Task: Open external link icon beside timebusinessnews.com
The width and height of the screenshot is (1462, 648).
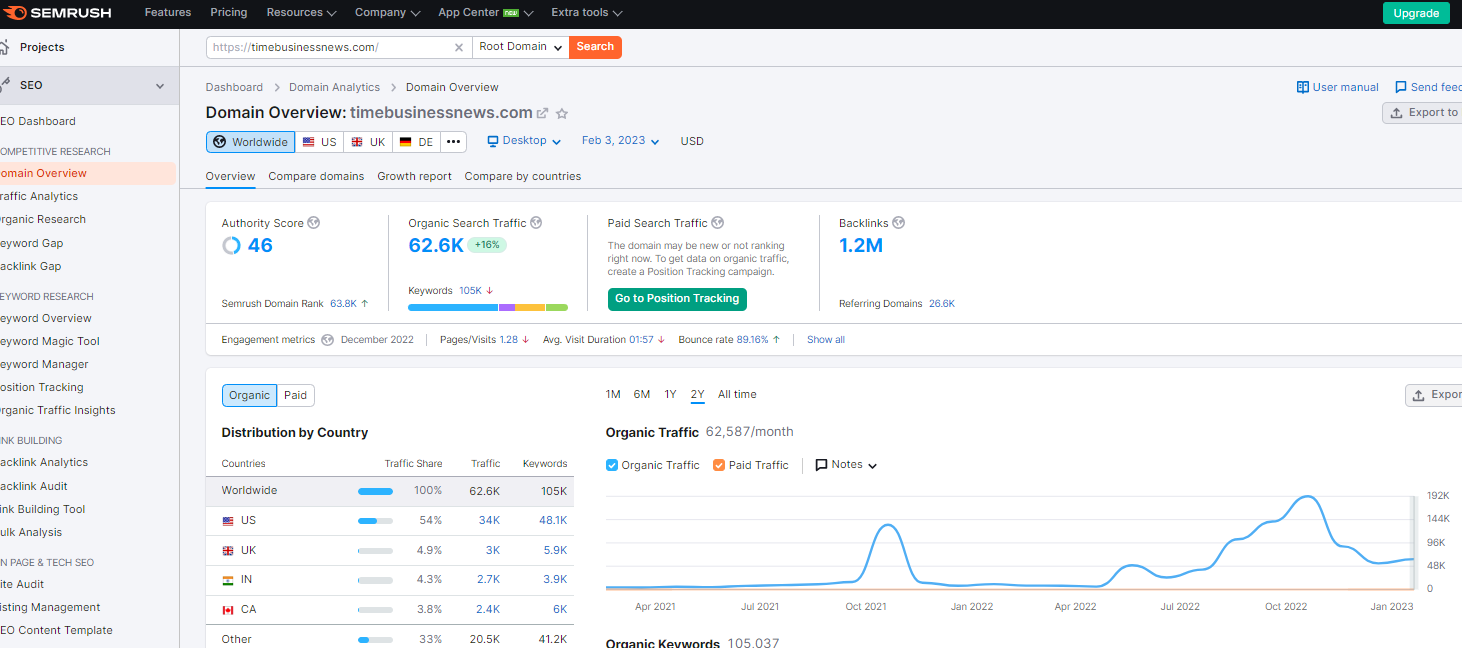Action: coord(543,114)
